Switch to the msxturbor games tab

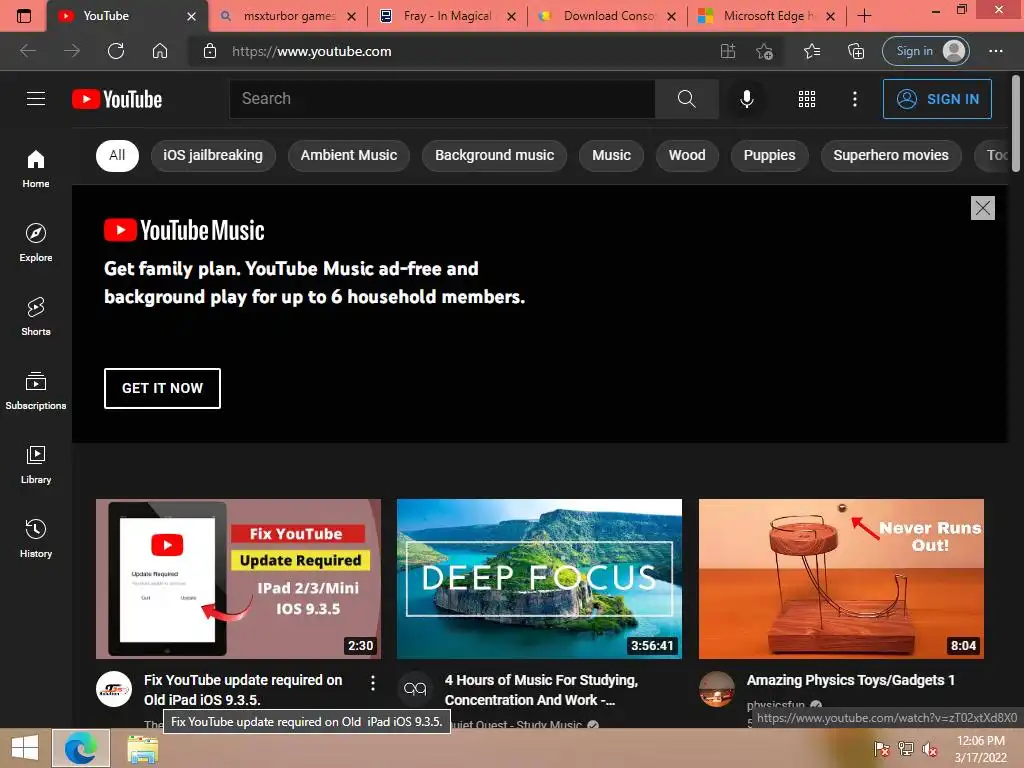click(288, 16)
